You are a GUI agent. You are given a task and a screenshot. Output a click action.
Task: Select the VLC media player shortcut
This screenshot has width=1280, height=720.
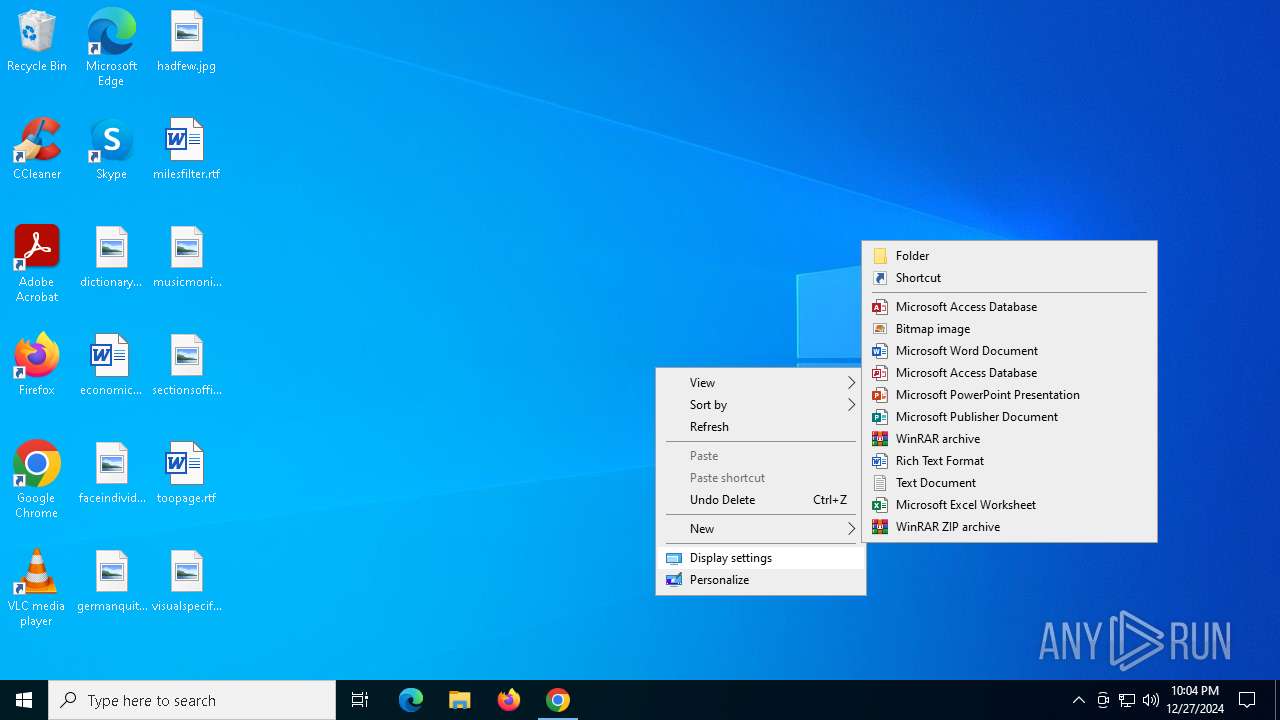pyautogui.click(x=37, y=588)
